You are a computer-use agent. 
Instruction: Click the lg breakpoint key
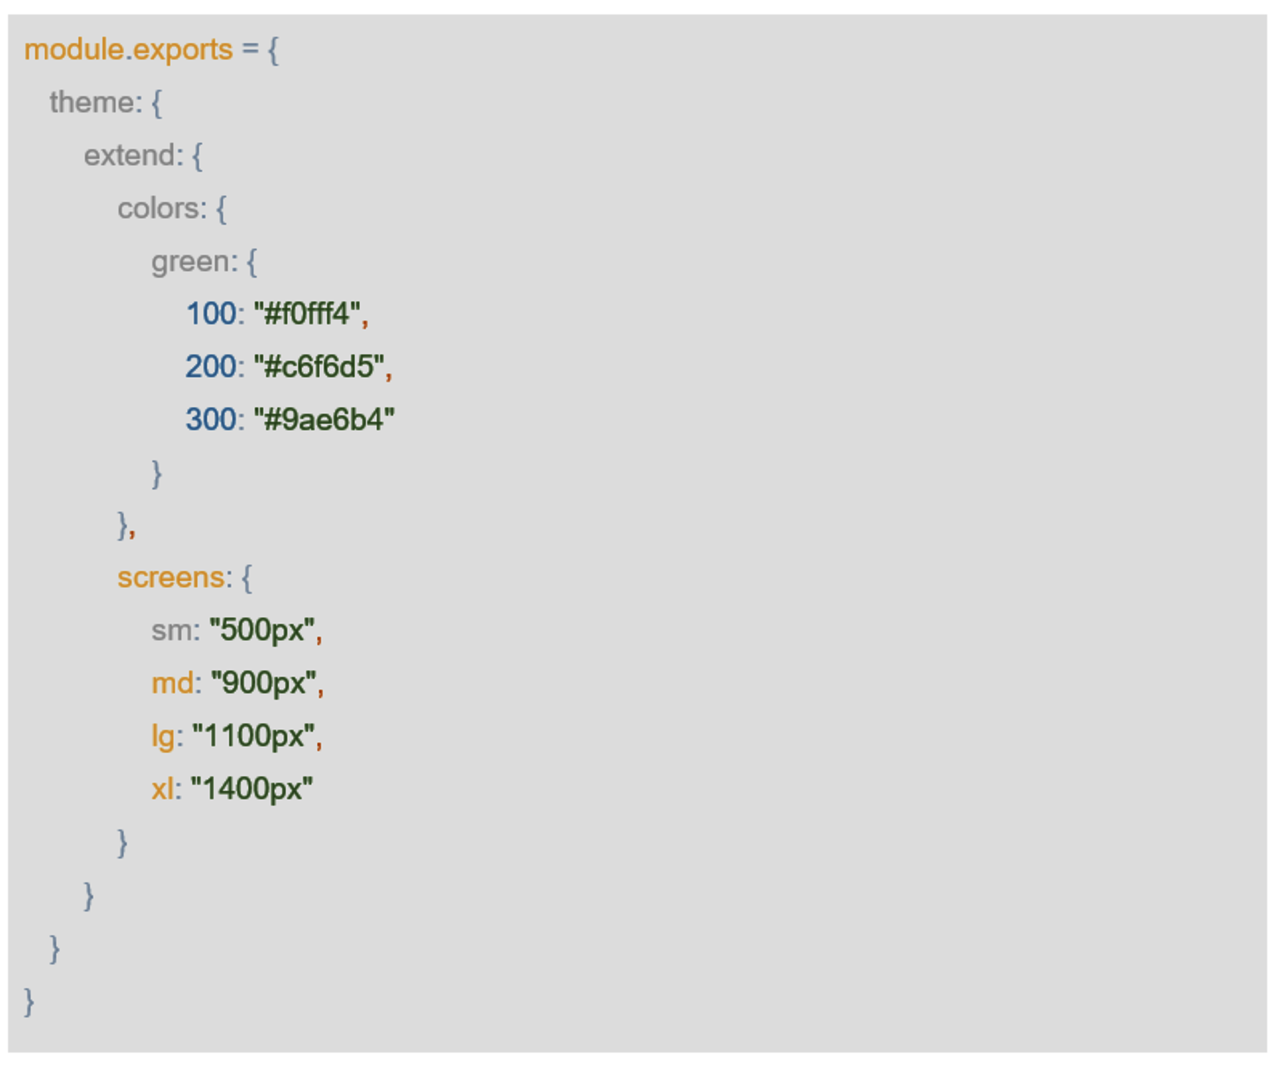(163, 736)
